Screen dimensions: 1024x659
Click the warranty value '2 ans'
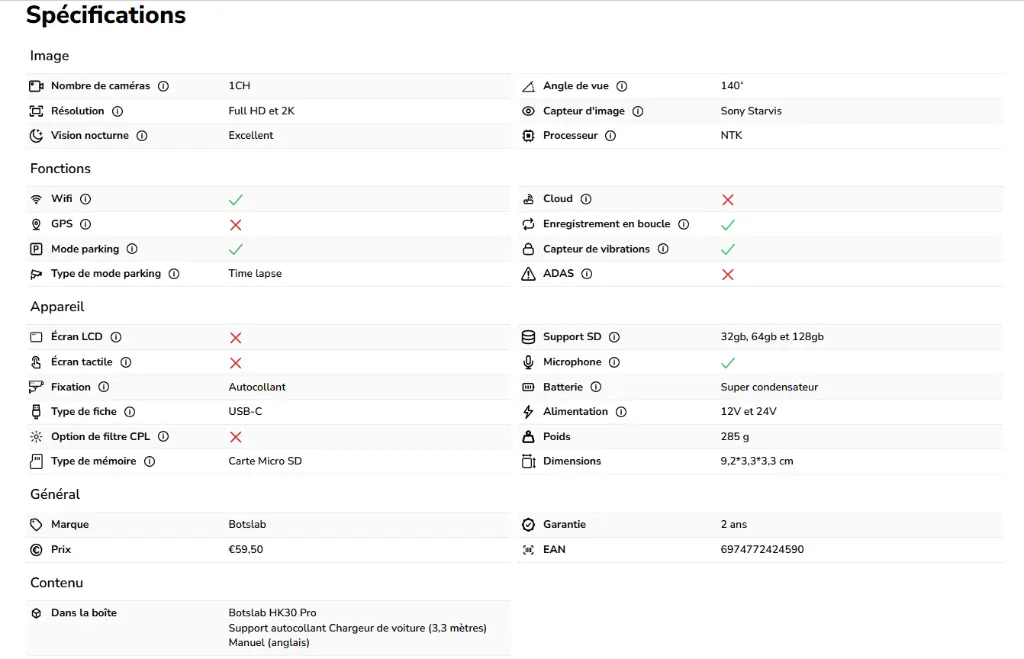[733, 524]
